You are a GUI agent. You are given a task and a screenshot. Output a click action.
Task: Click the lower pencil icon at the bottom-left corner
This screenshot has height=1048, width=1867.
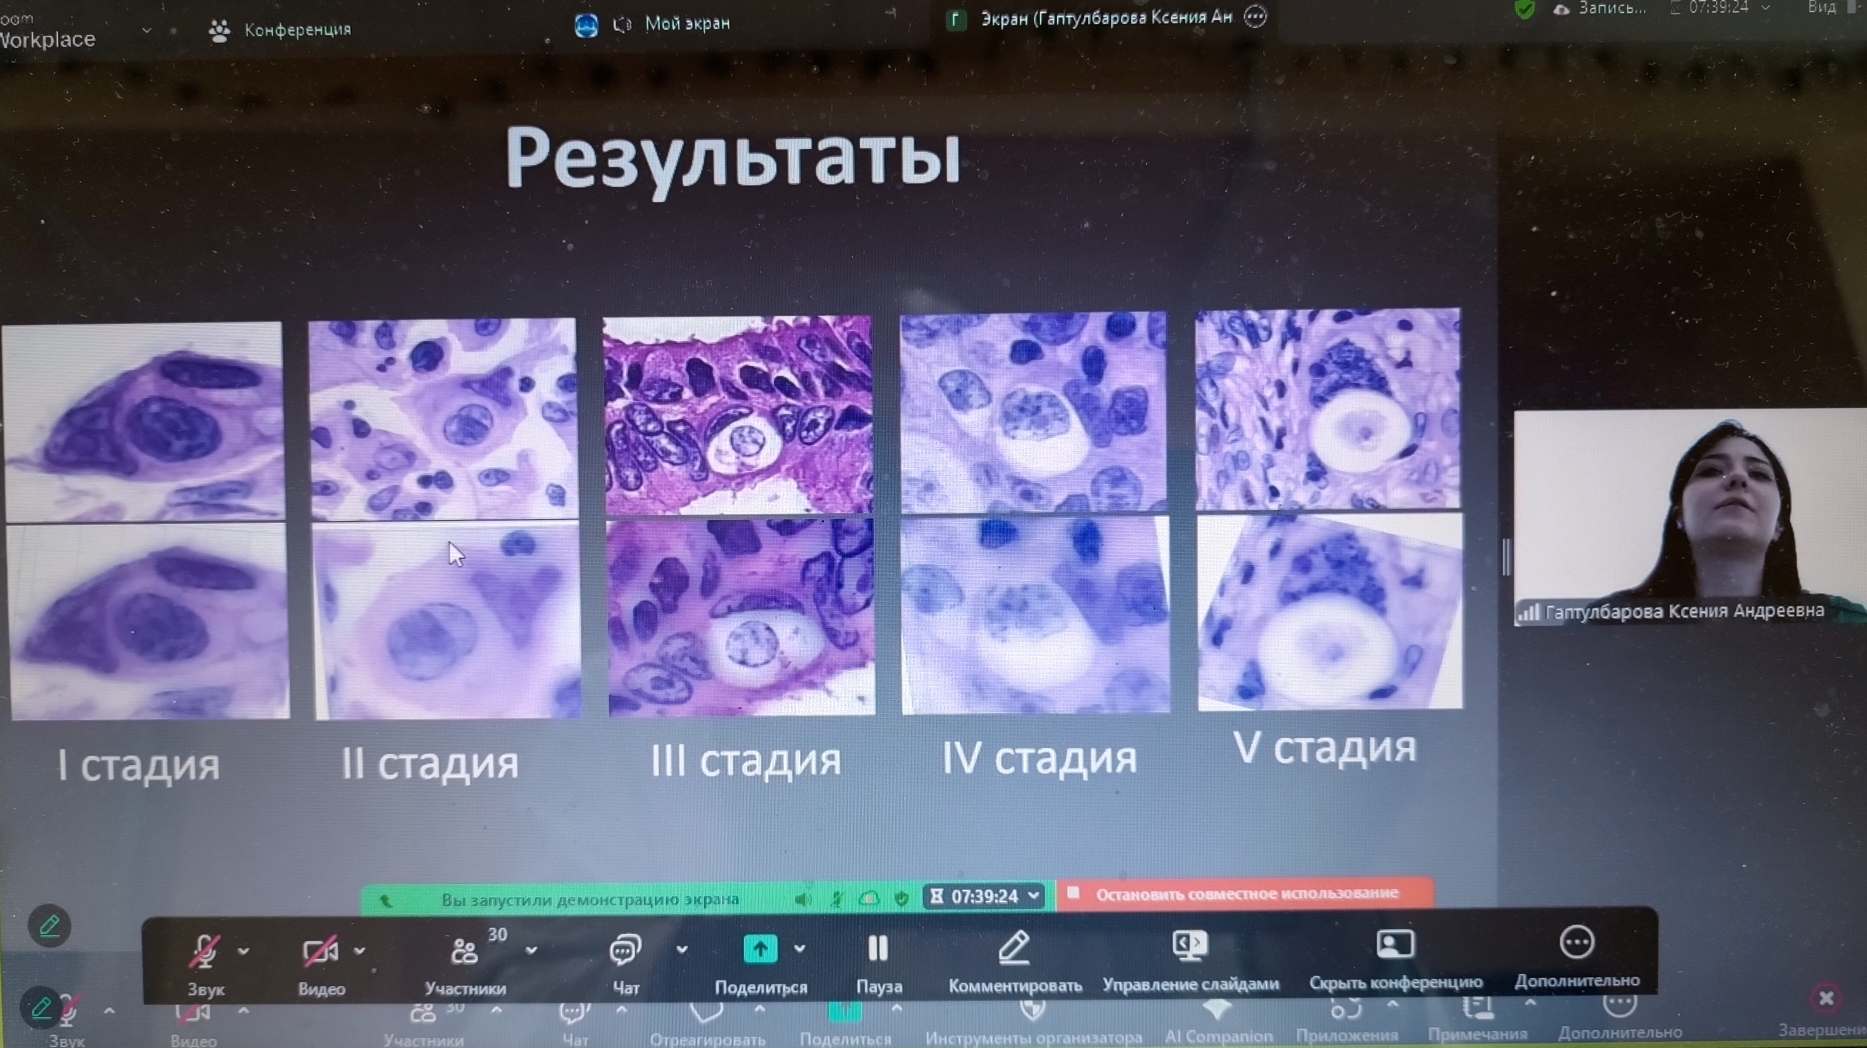tap(40, 1007)
